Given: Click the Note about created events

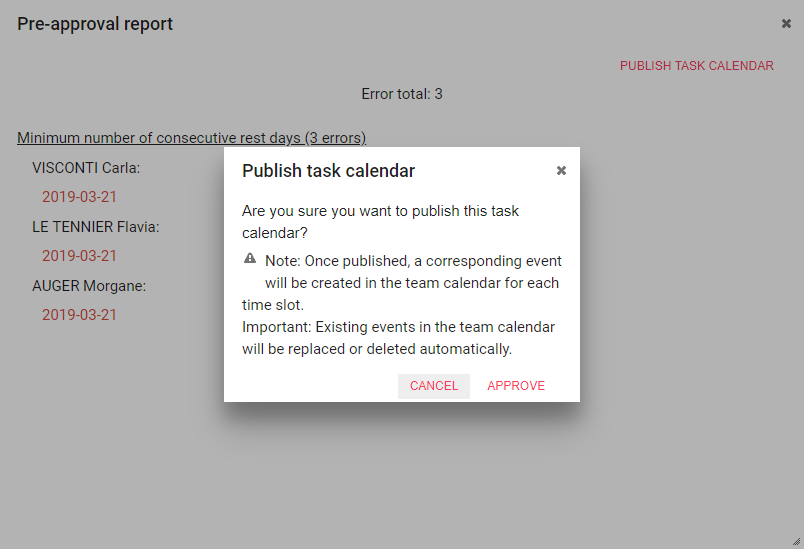Looking at the screenshot, I should point(402,283).
